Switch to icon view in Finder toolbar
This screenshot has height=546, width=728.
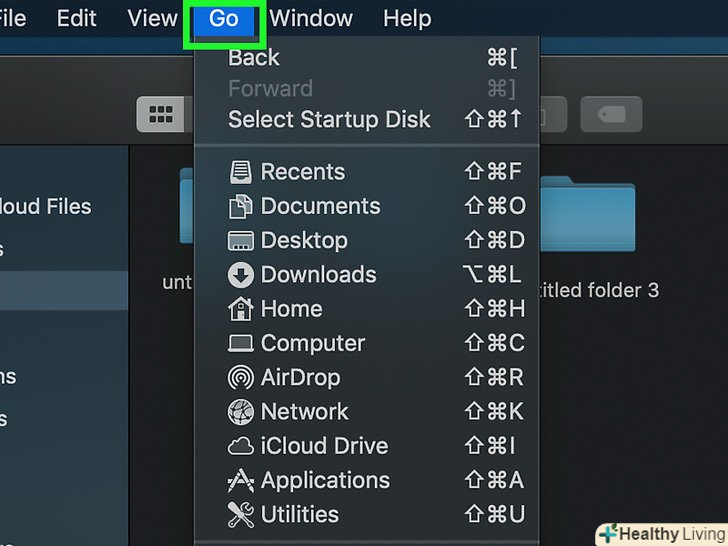tap(160, 114)
